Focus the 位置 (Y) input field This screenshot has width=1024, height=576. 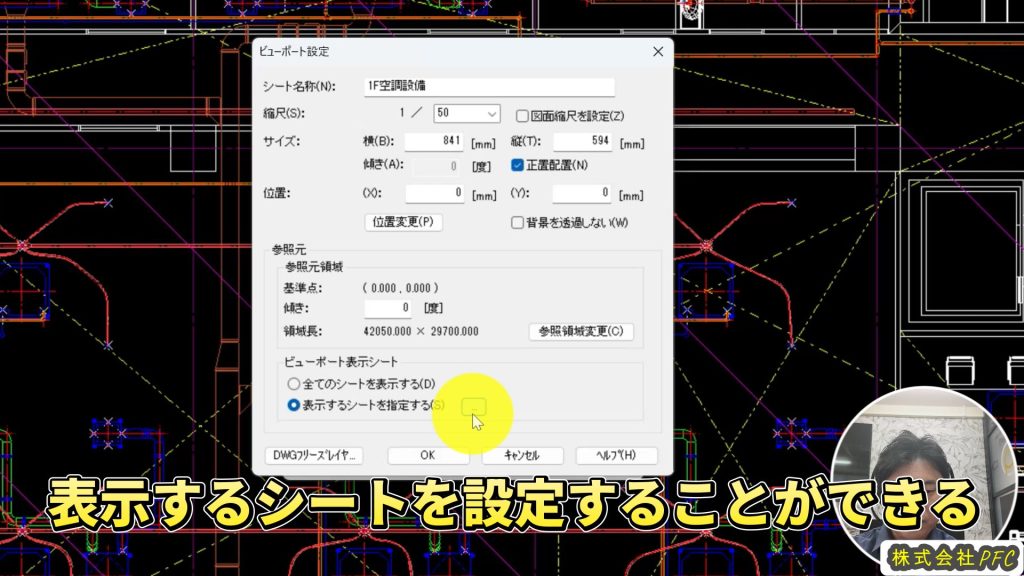582,193
